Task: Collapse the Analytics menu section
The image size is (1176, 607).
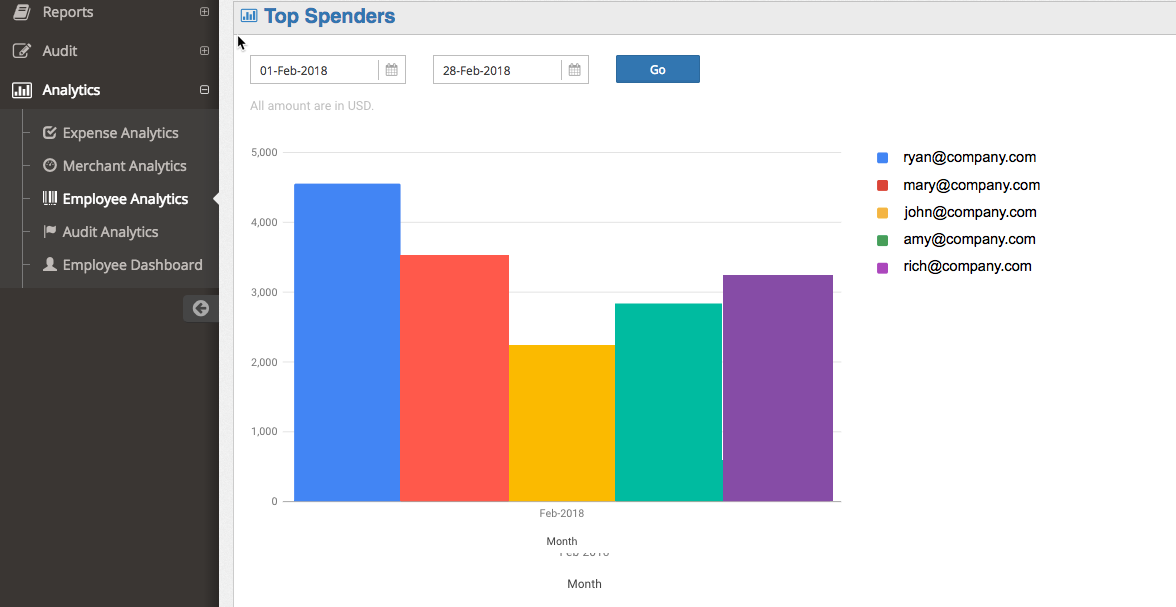Action: [x=204, y=90]
